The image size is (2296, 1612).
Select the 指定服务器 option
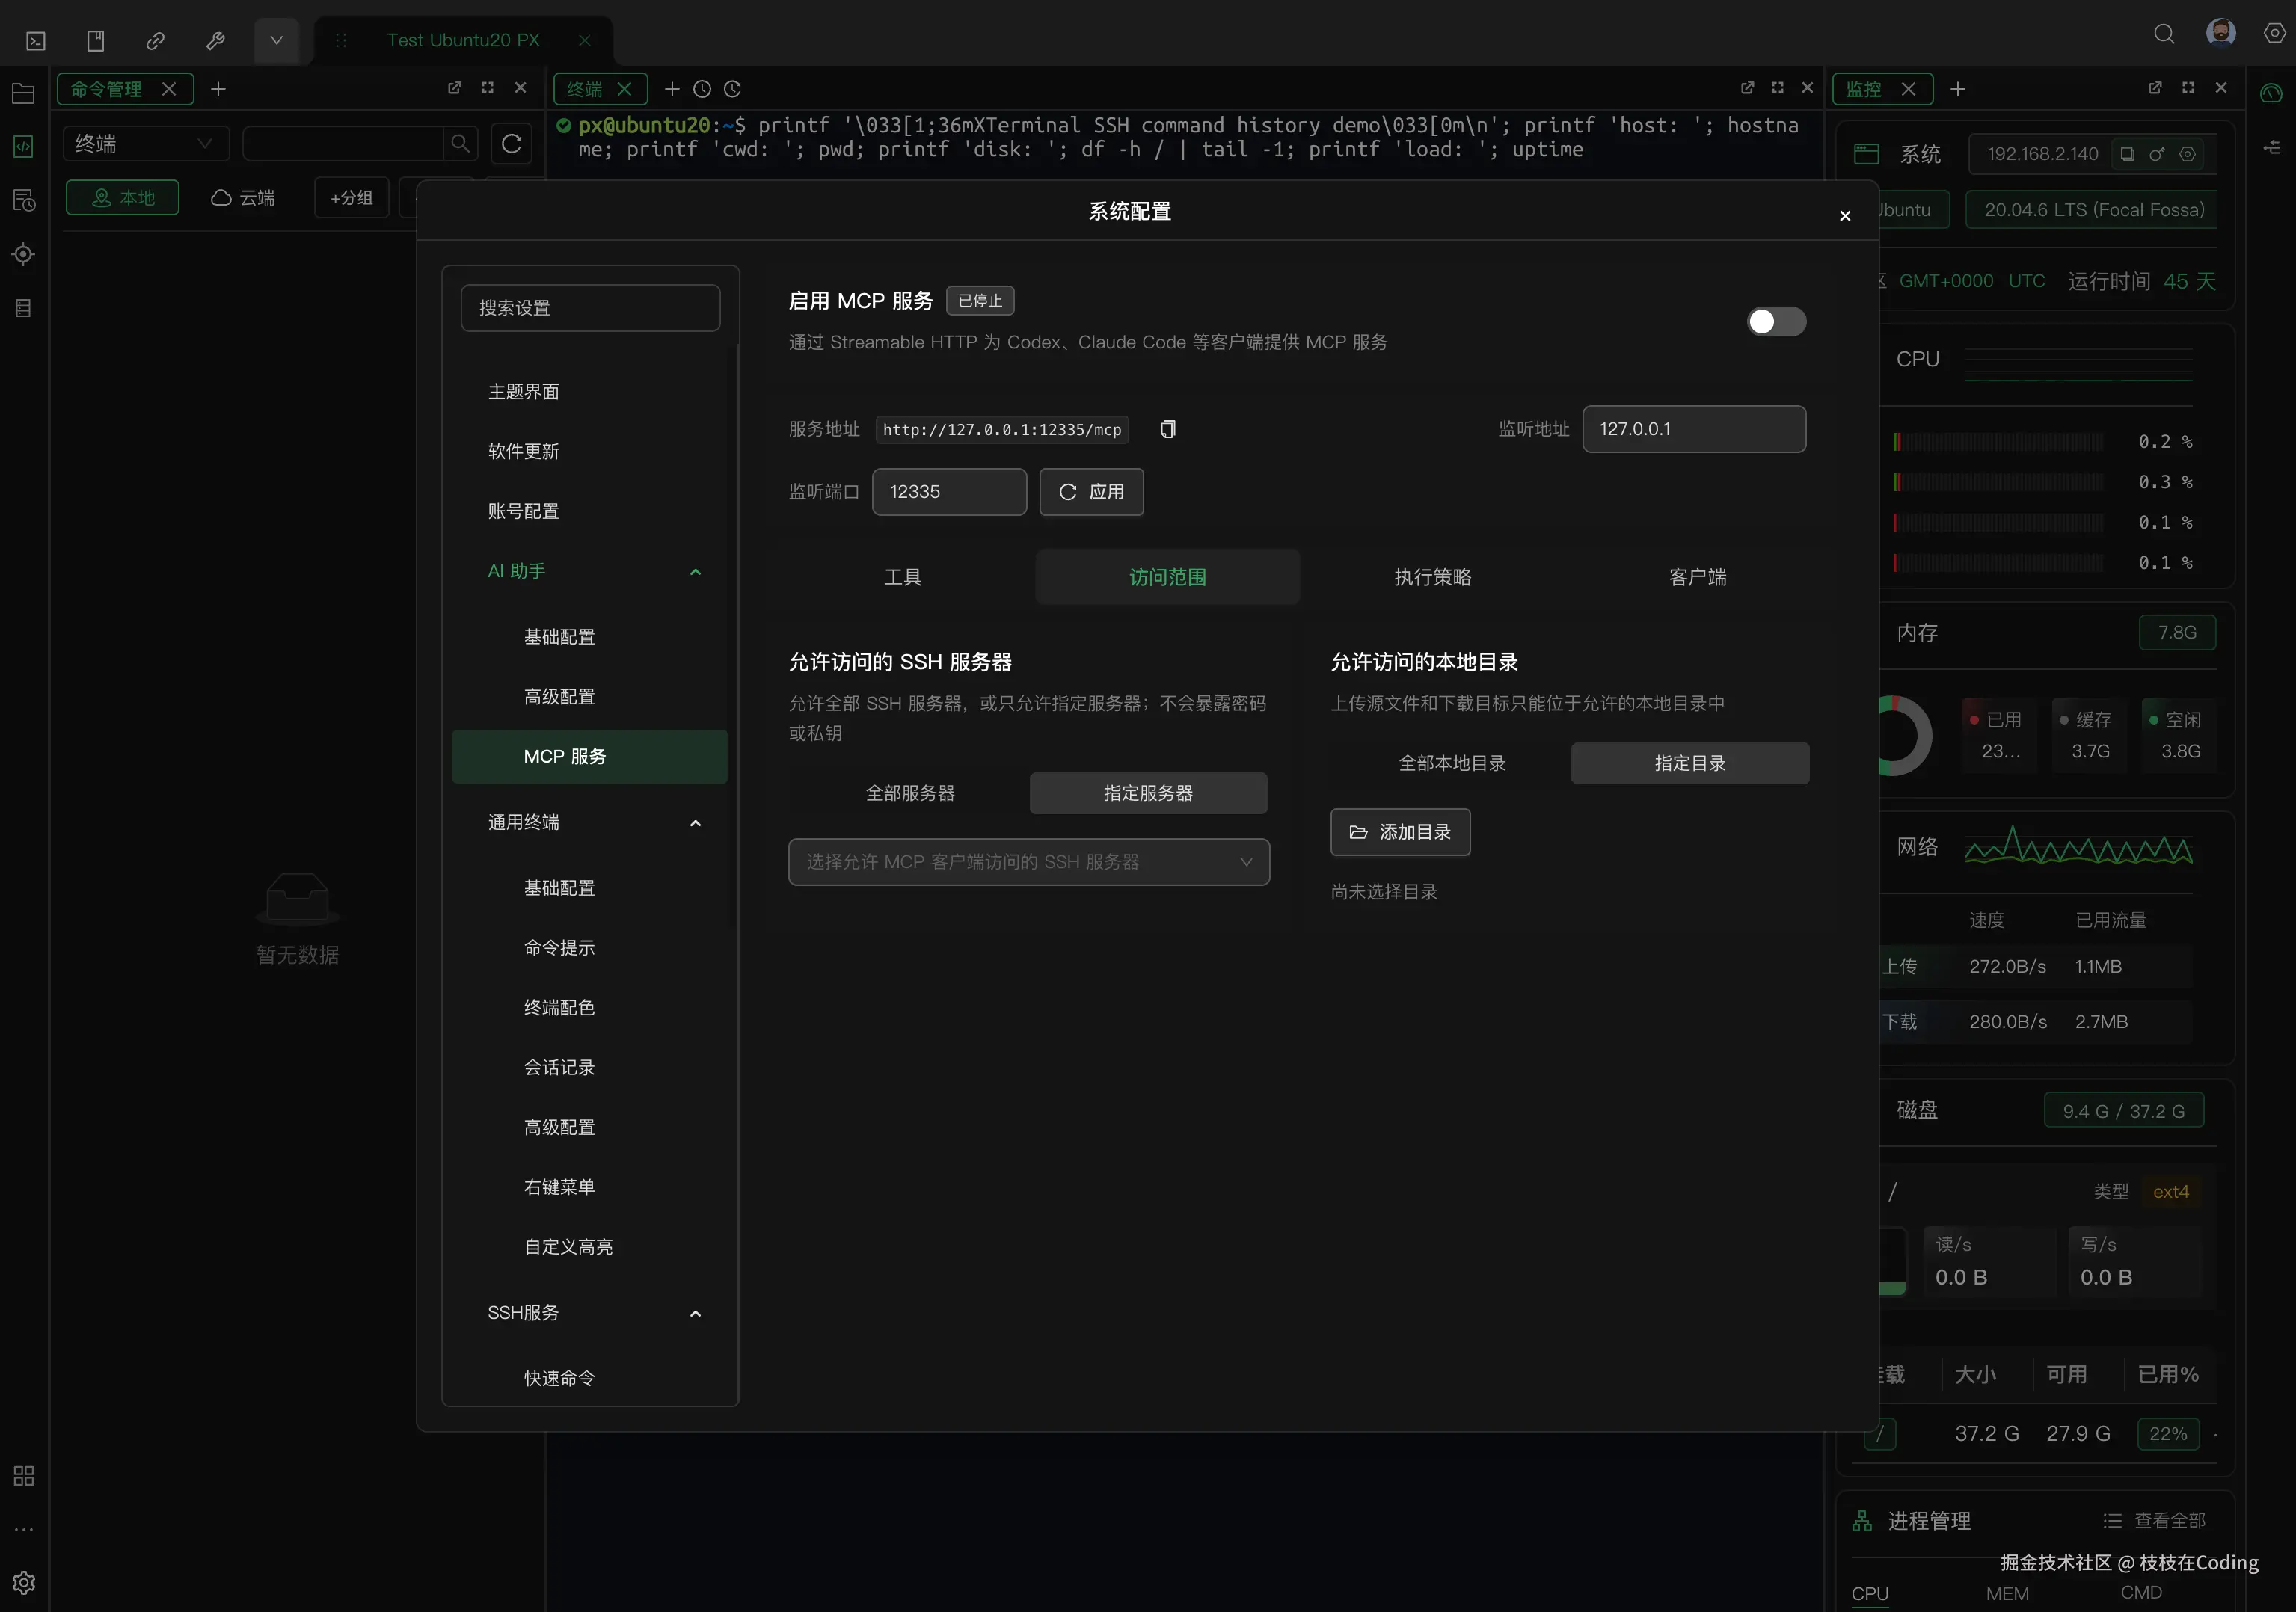tap(1148, 793)
